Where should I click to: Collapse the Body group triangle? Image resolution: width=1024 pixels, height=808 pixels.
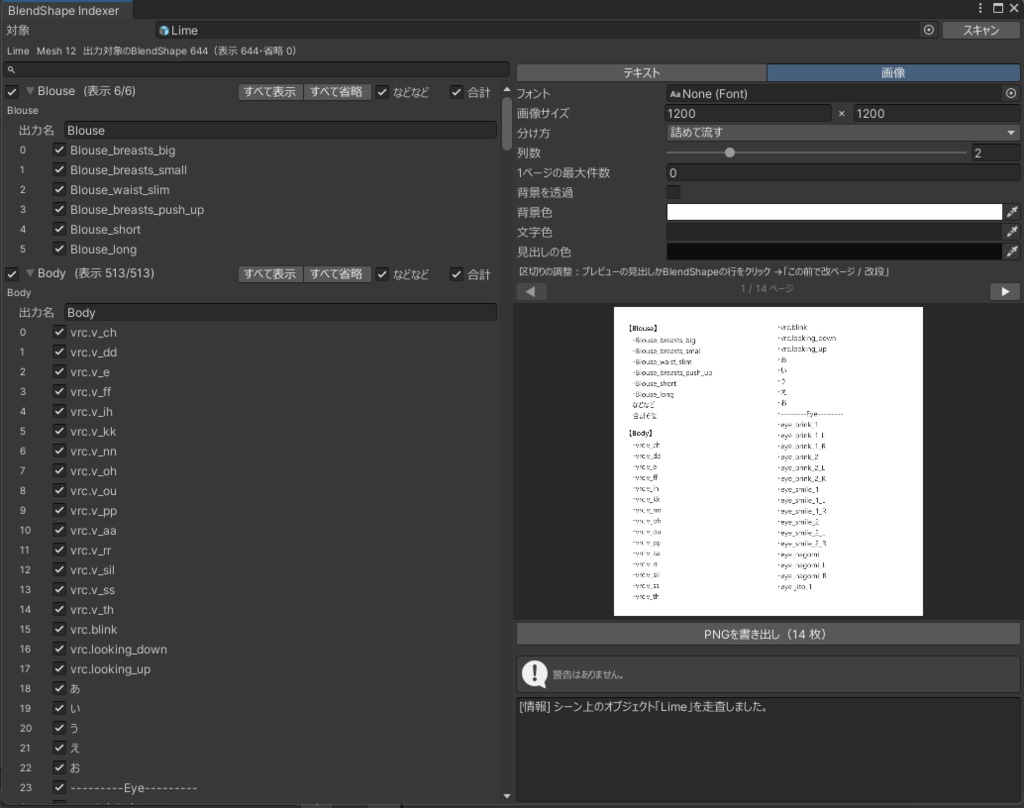29,273
